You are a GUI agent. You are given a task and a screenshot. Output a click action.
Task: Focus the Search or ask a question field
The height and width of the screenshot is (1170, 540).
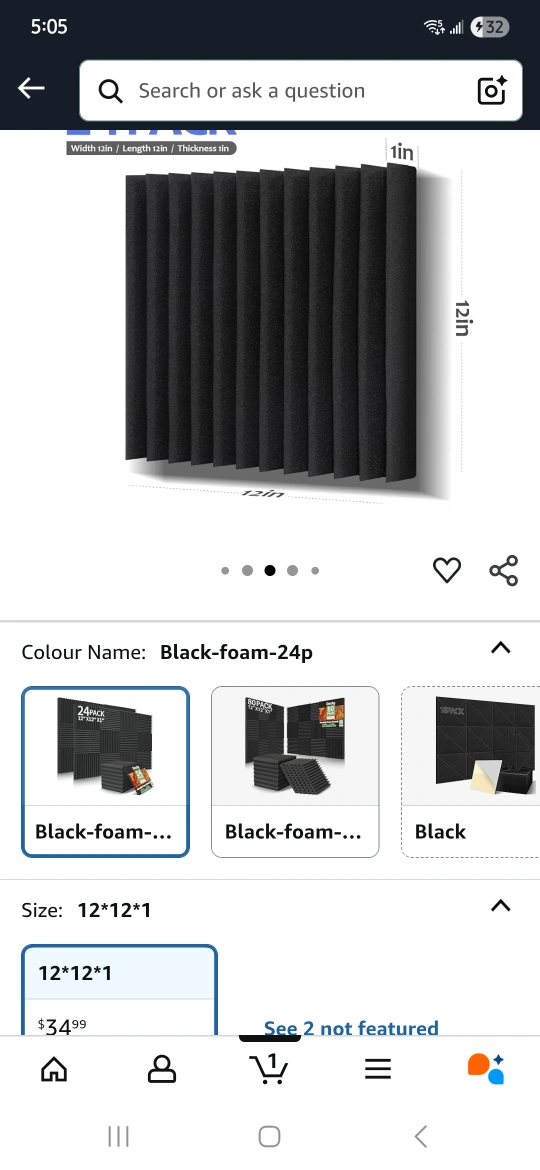click(301, 90)
